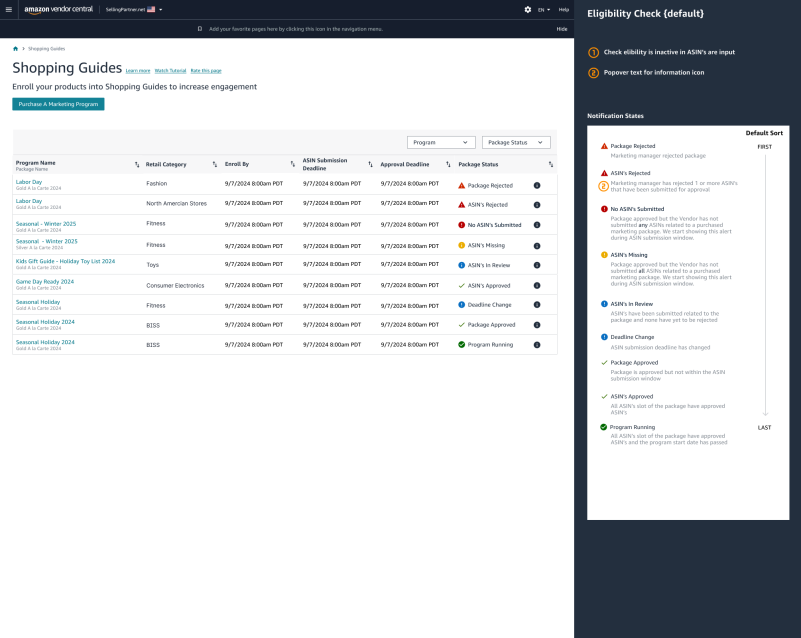Click the favorites bookmark icon in banner
The image size is (801, 638).
(x=199, y=29)
